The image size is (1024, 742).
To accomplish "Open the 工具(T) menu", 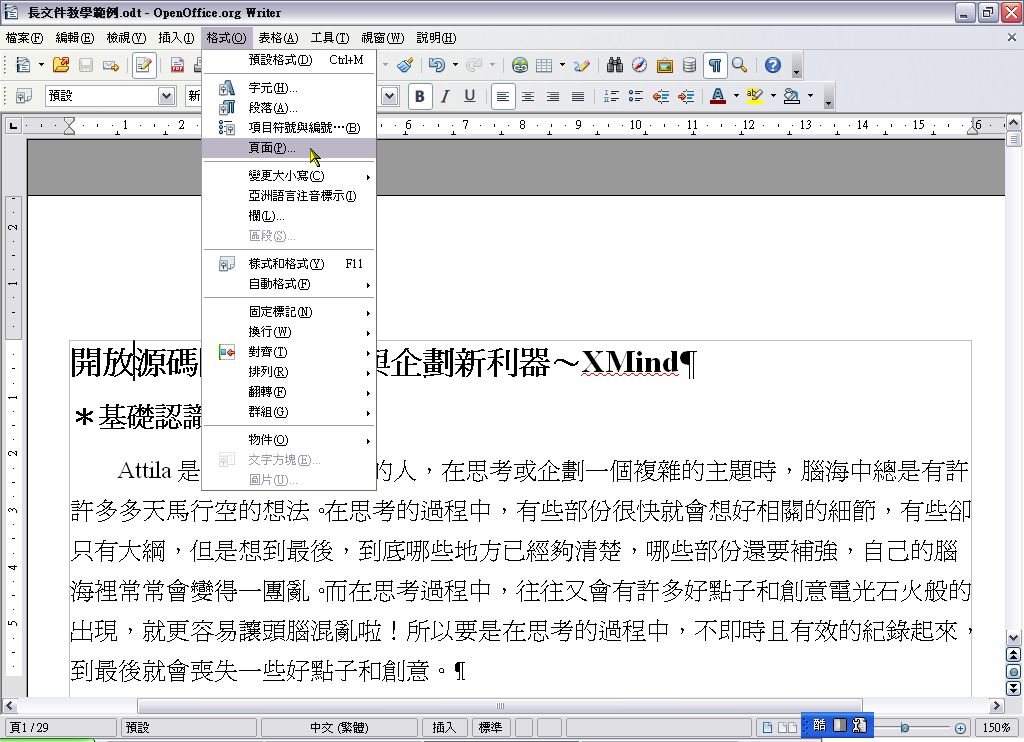I will (330, 38).
